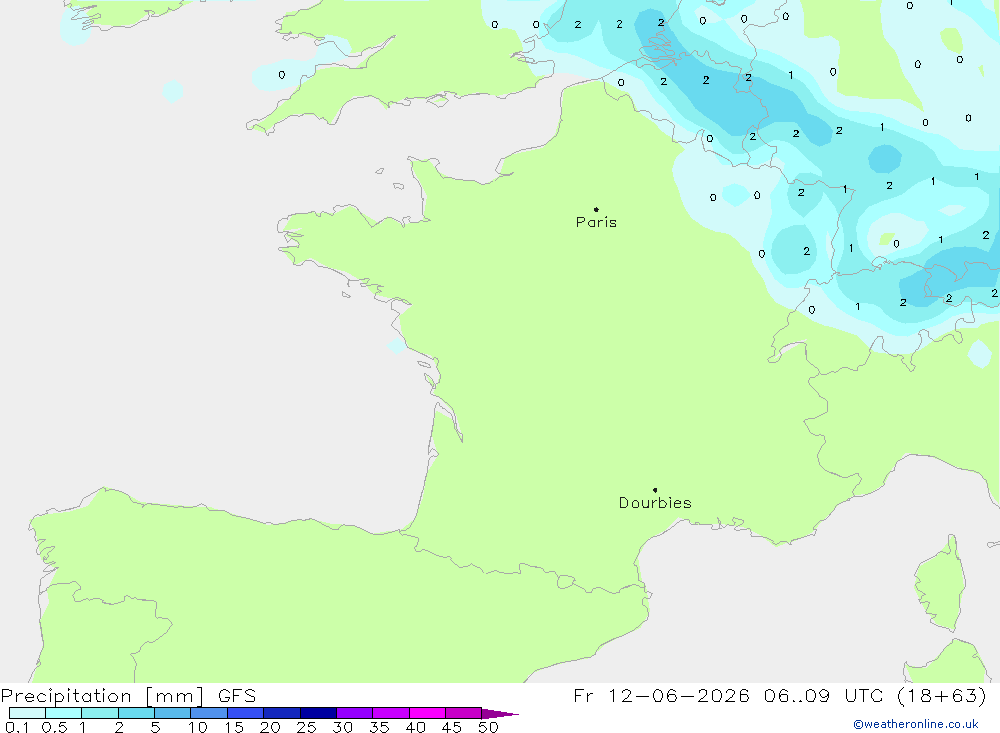This screenshot has width=1000, height=733.
Task: Click the legend label '50'
Action: tap(489, 727)
